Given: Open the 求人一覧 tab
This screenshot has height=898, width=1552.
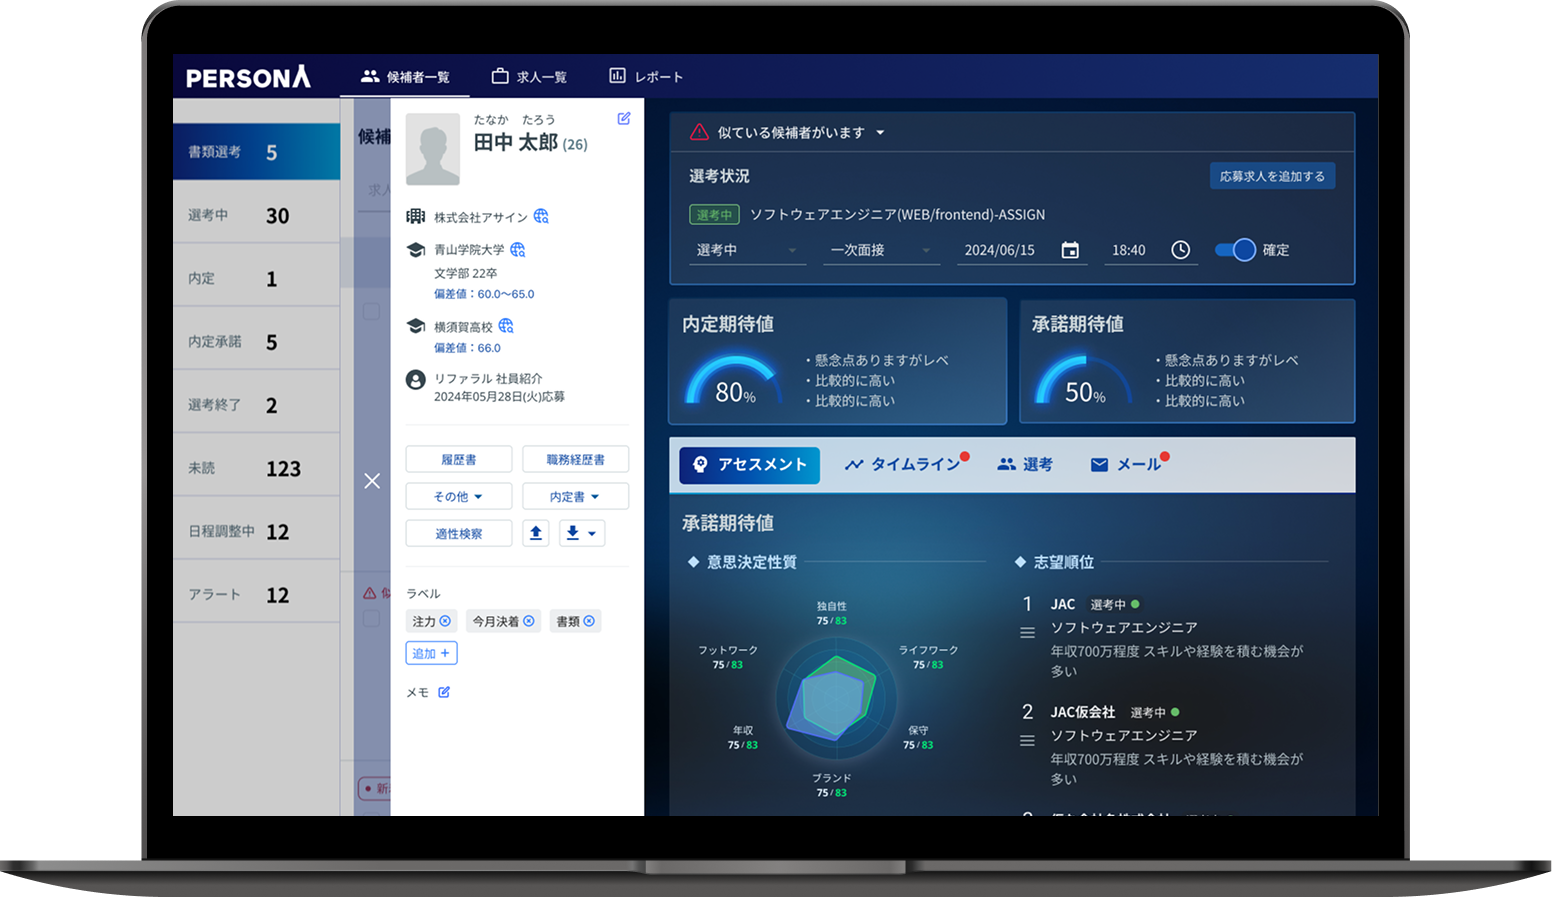Looking at the screenshot, I should coord(529,77).
